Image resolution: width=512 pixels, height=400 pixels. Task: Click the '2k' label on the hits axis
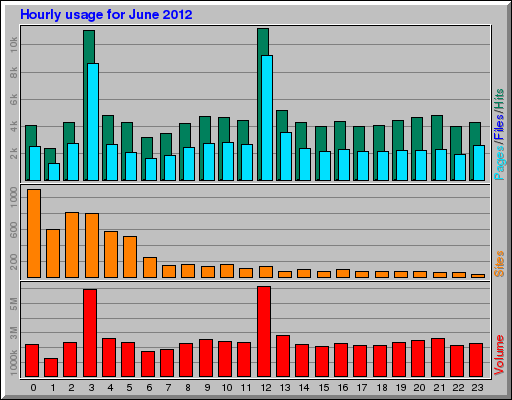click(x=13, y=153)
